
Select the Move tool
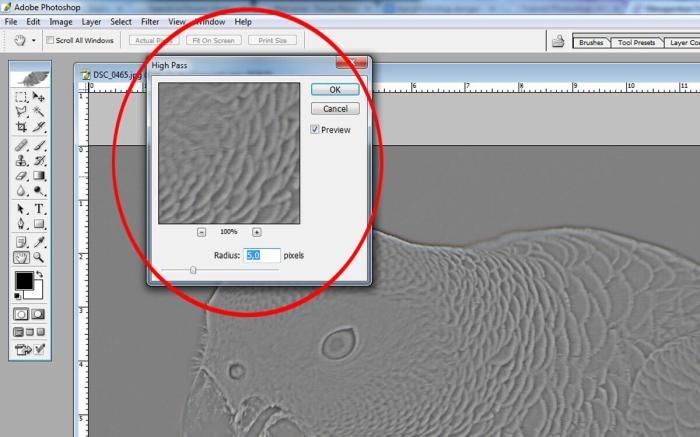39,97
